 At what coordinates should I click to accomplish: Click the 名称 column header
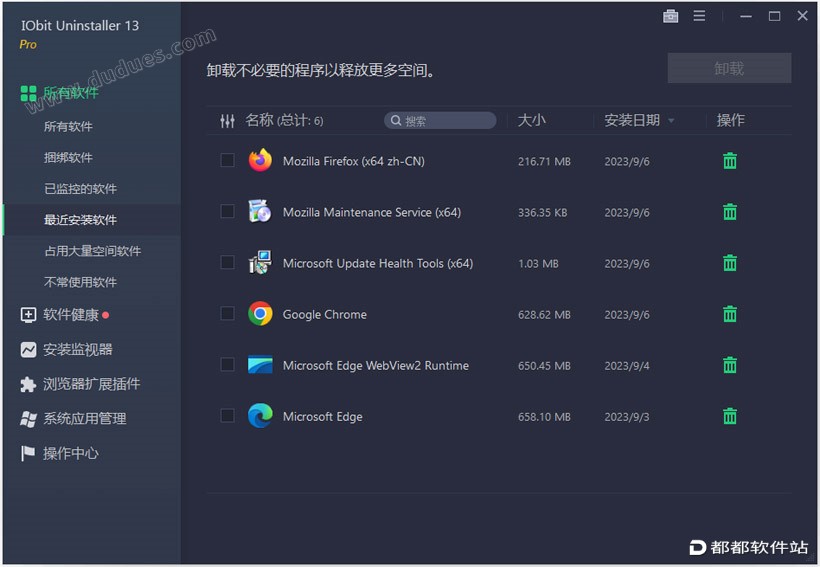(x=259, y=121)
